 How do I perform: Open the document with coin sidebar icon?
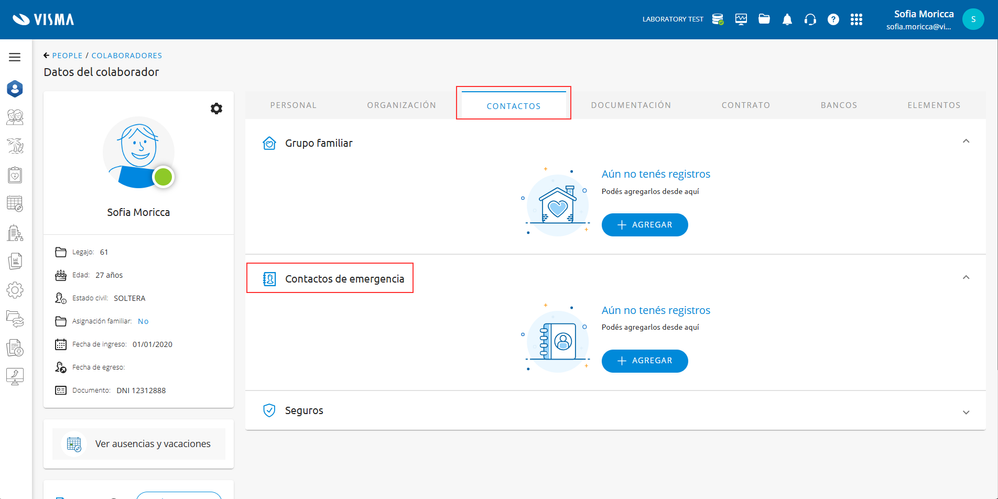(x=15, y=348)
